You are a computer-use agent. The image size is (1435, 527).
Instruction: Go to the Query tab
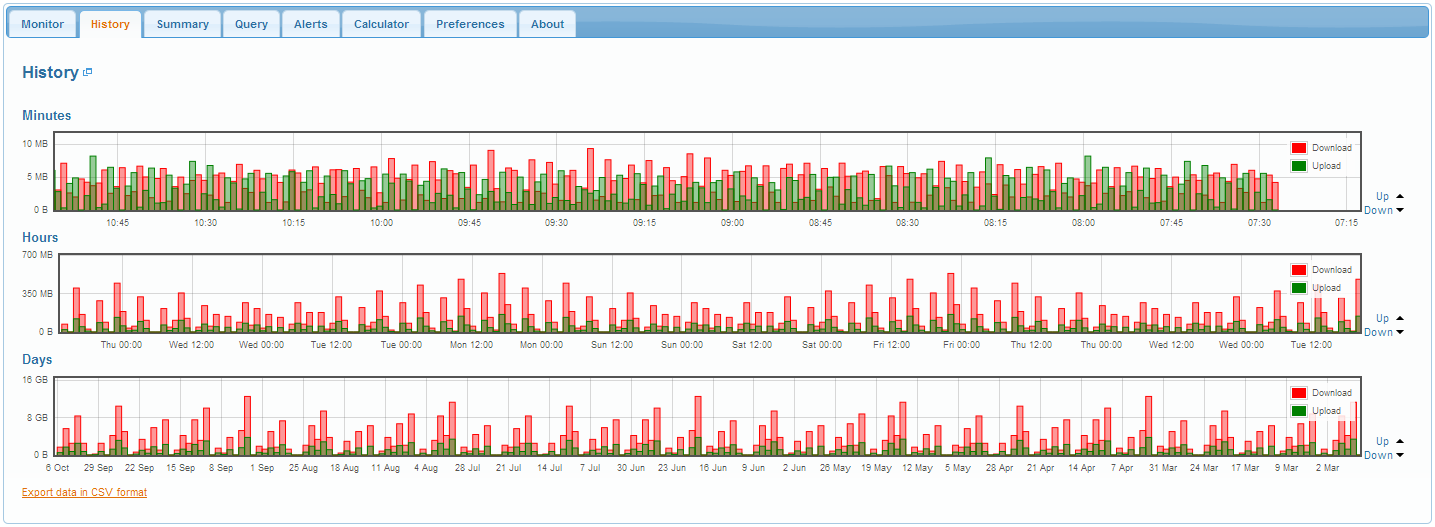(x=251, y=24)
